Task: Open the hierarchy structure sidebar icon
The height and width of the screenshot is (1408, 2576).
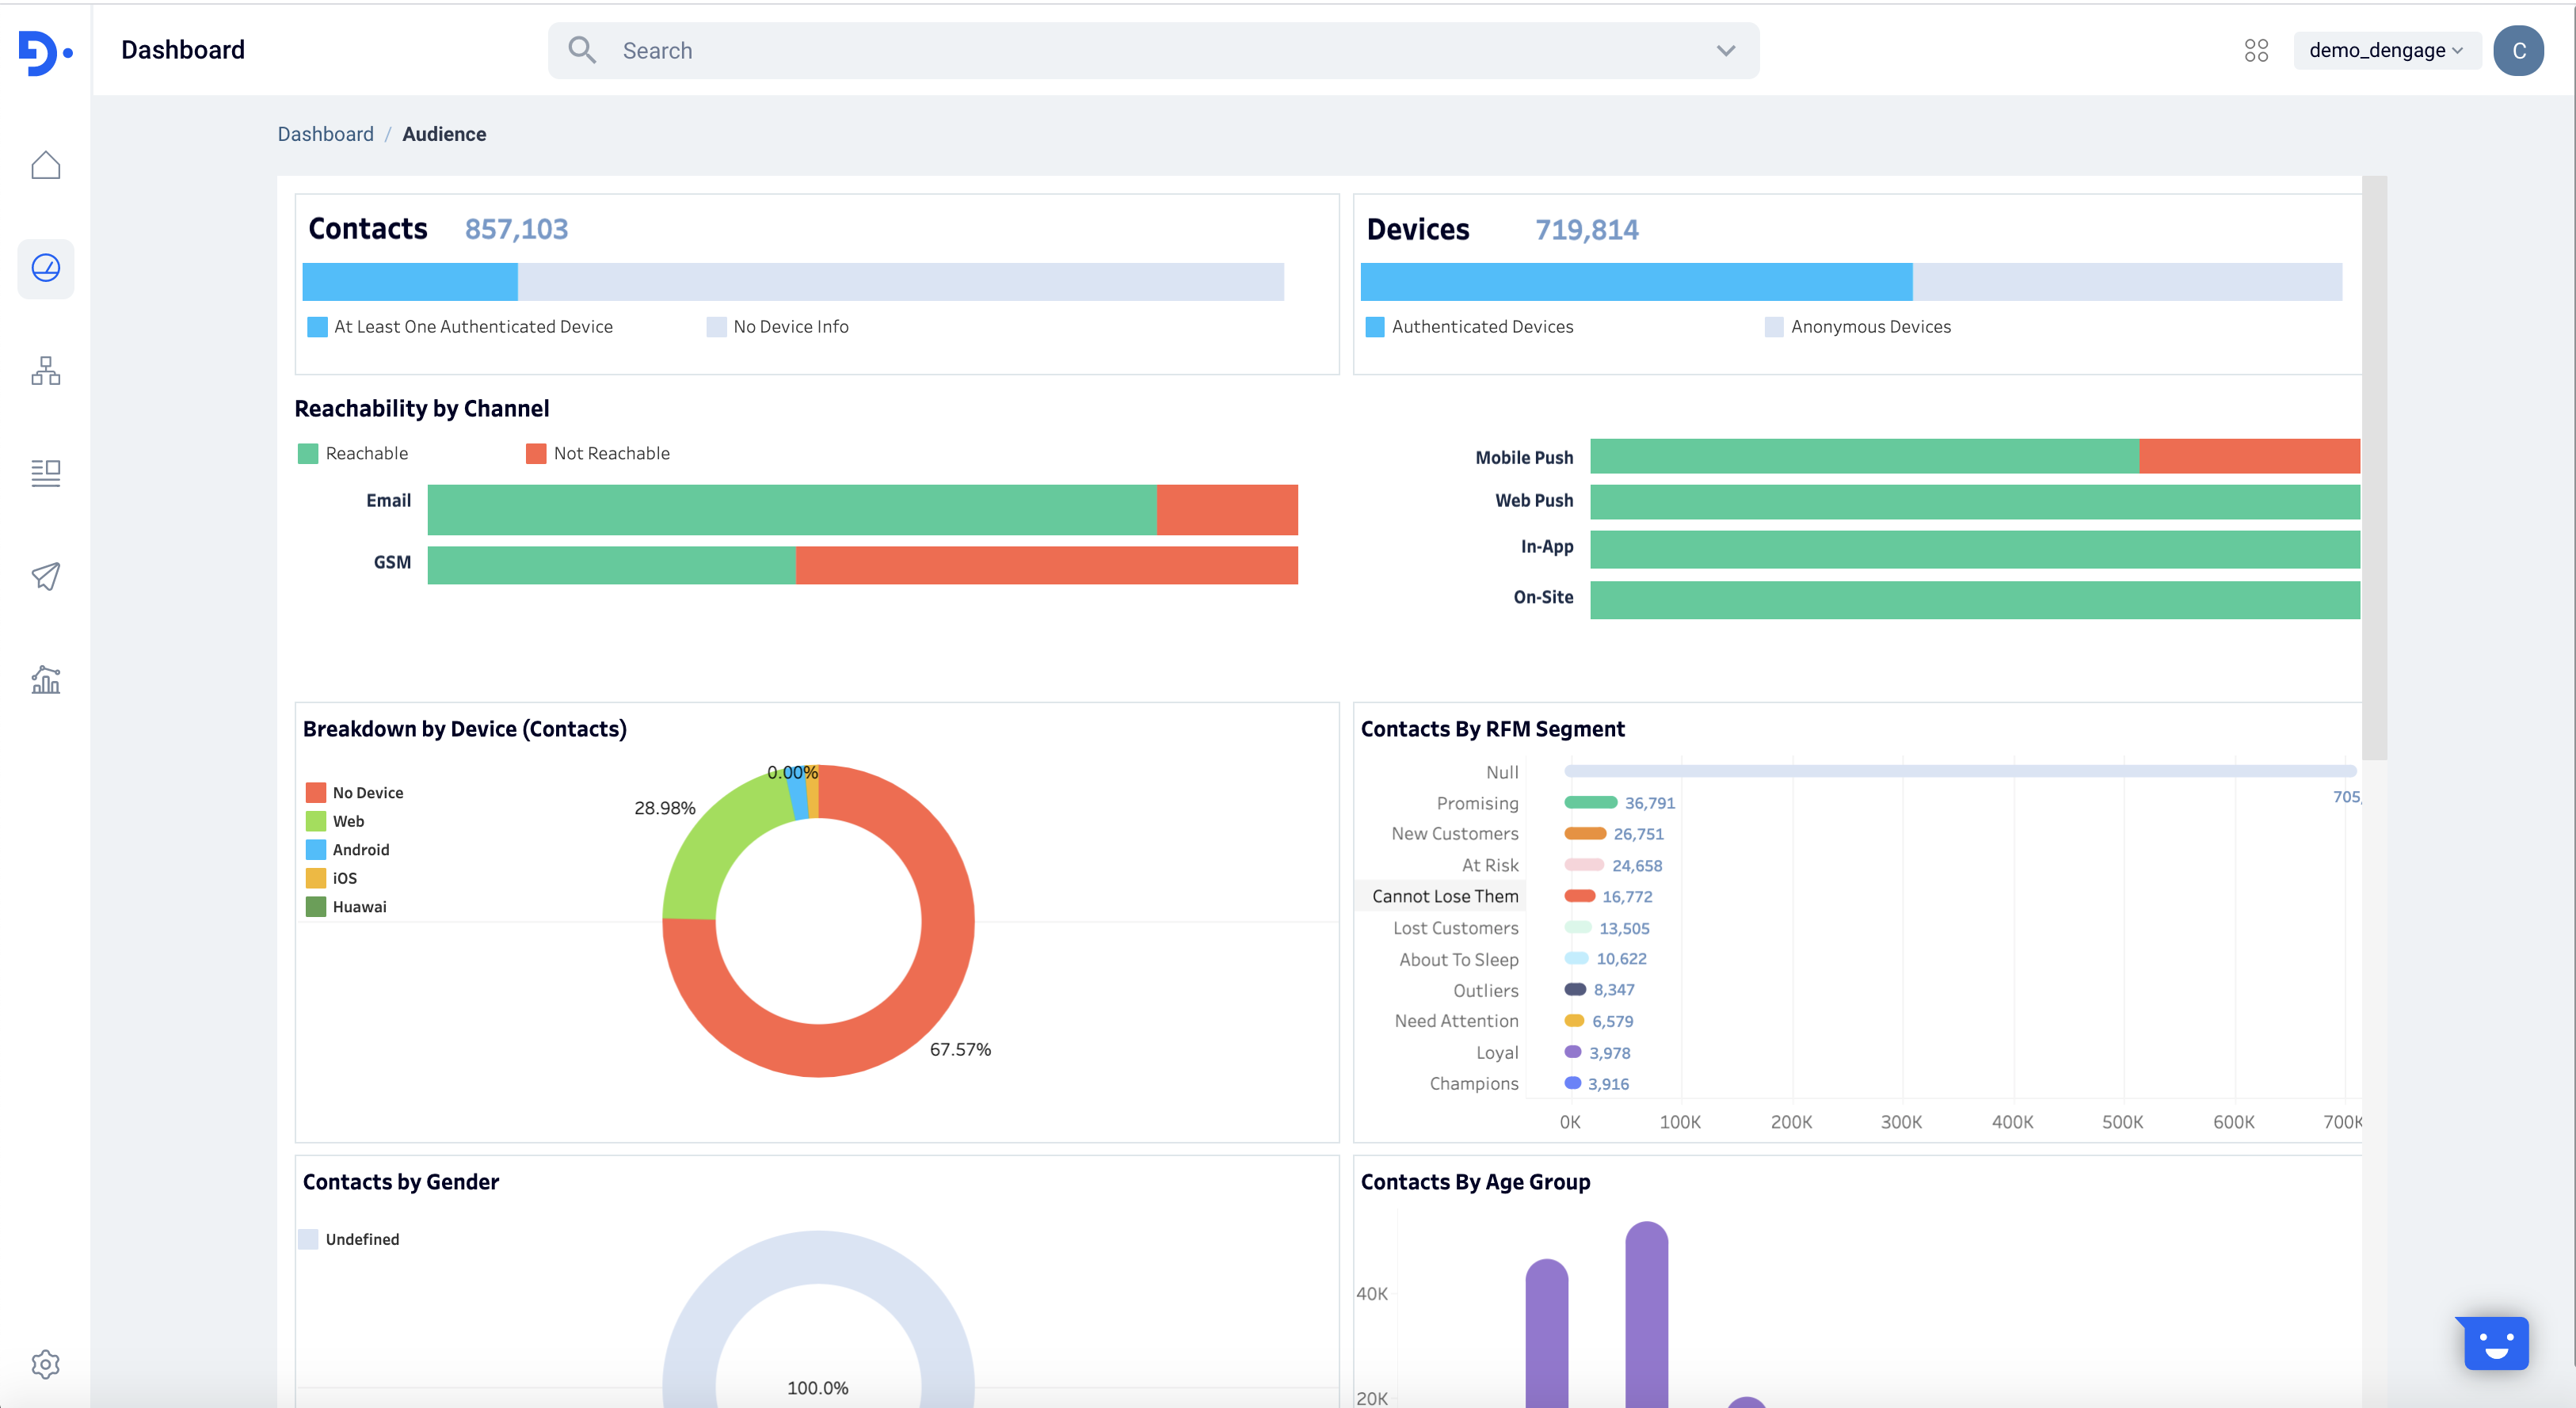Action: pos(46,371)
